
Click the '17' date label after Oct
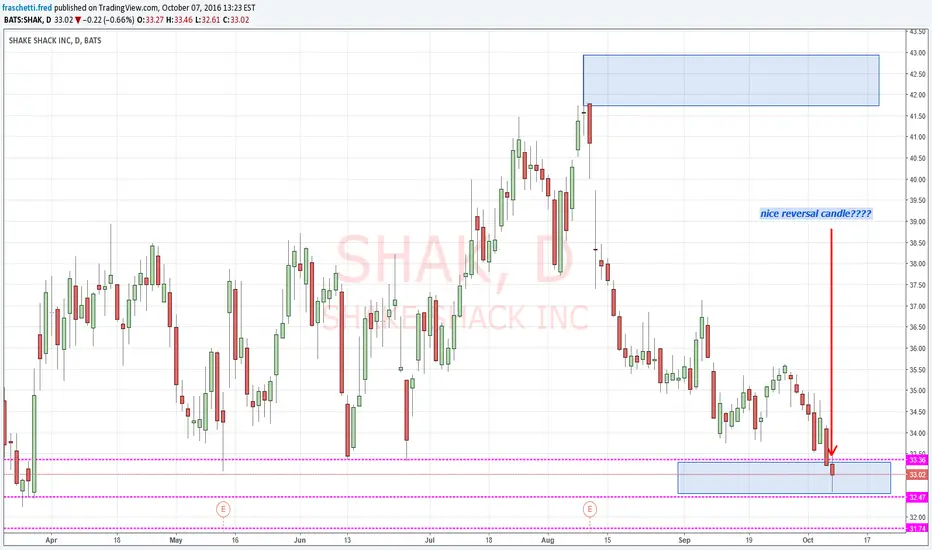tap(867, 540)
